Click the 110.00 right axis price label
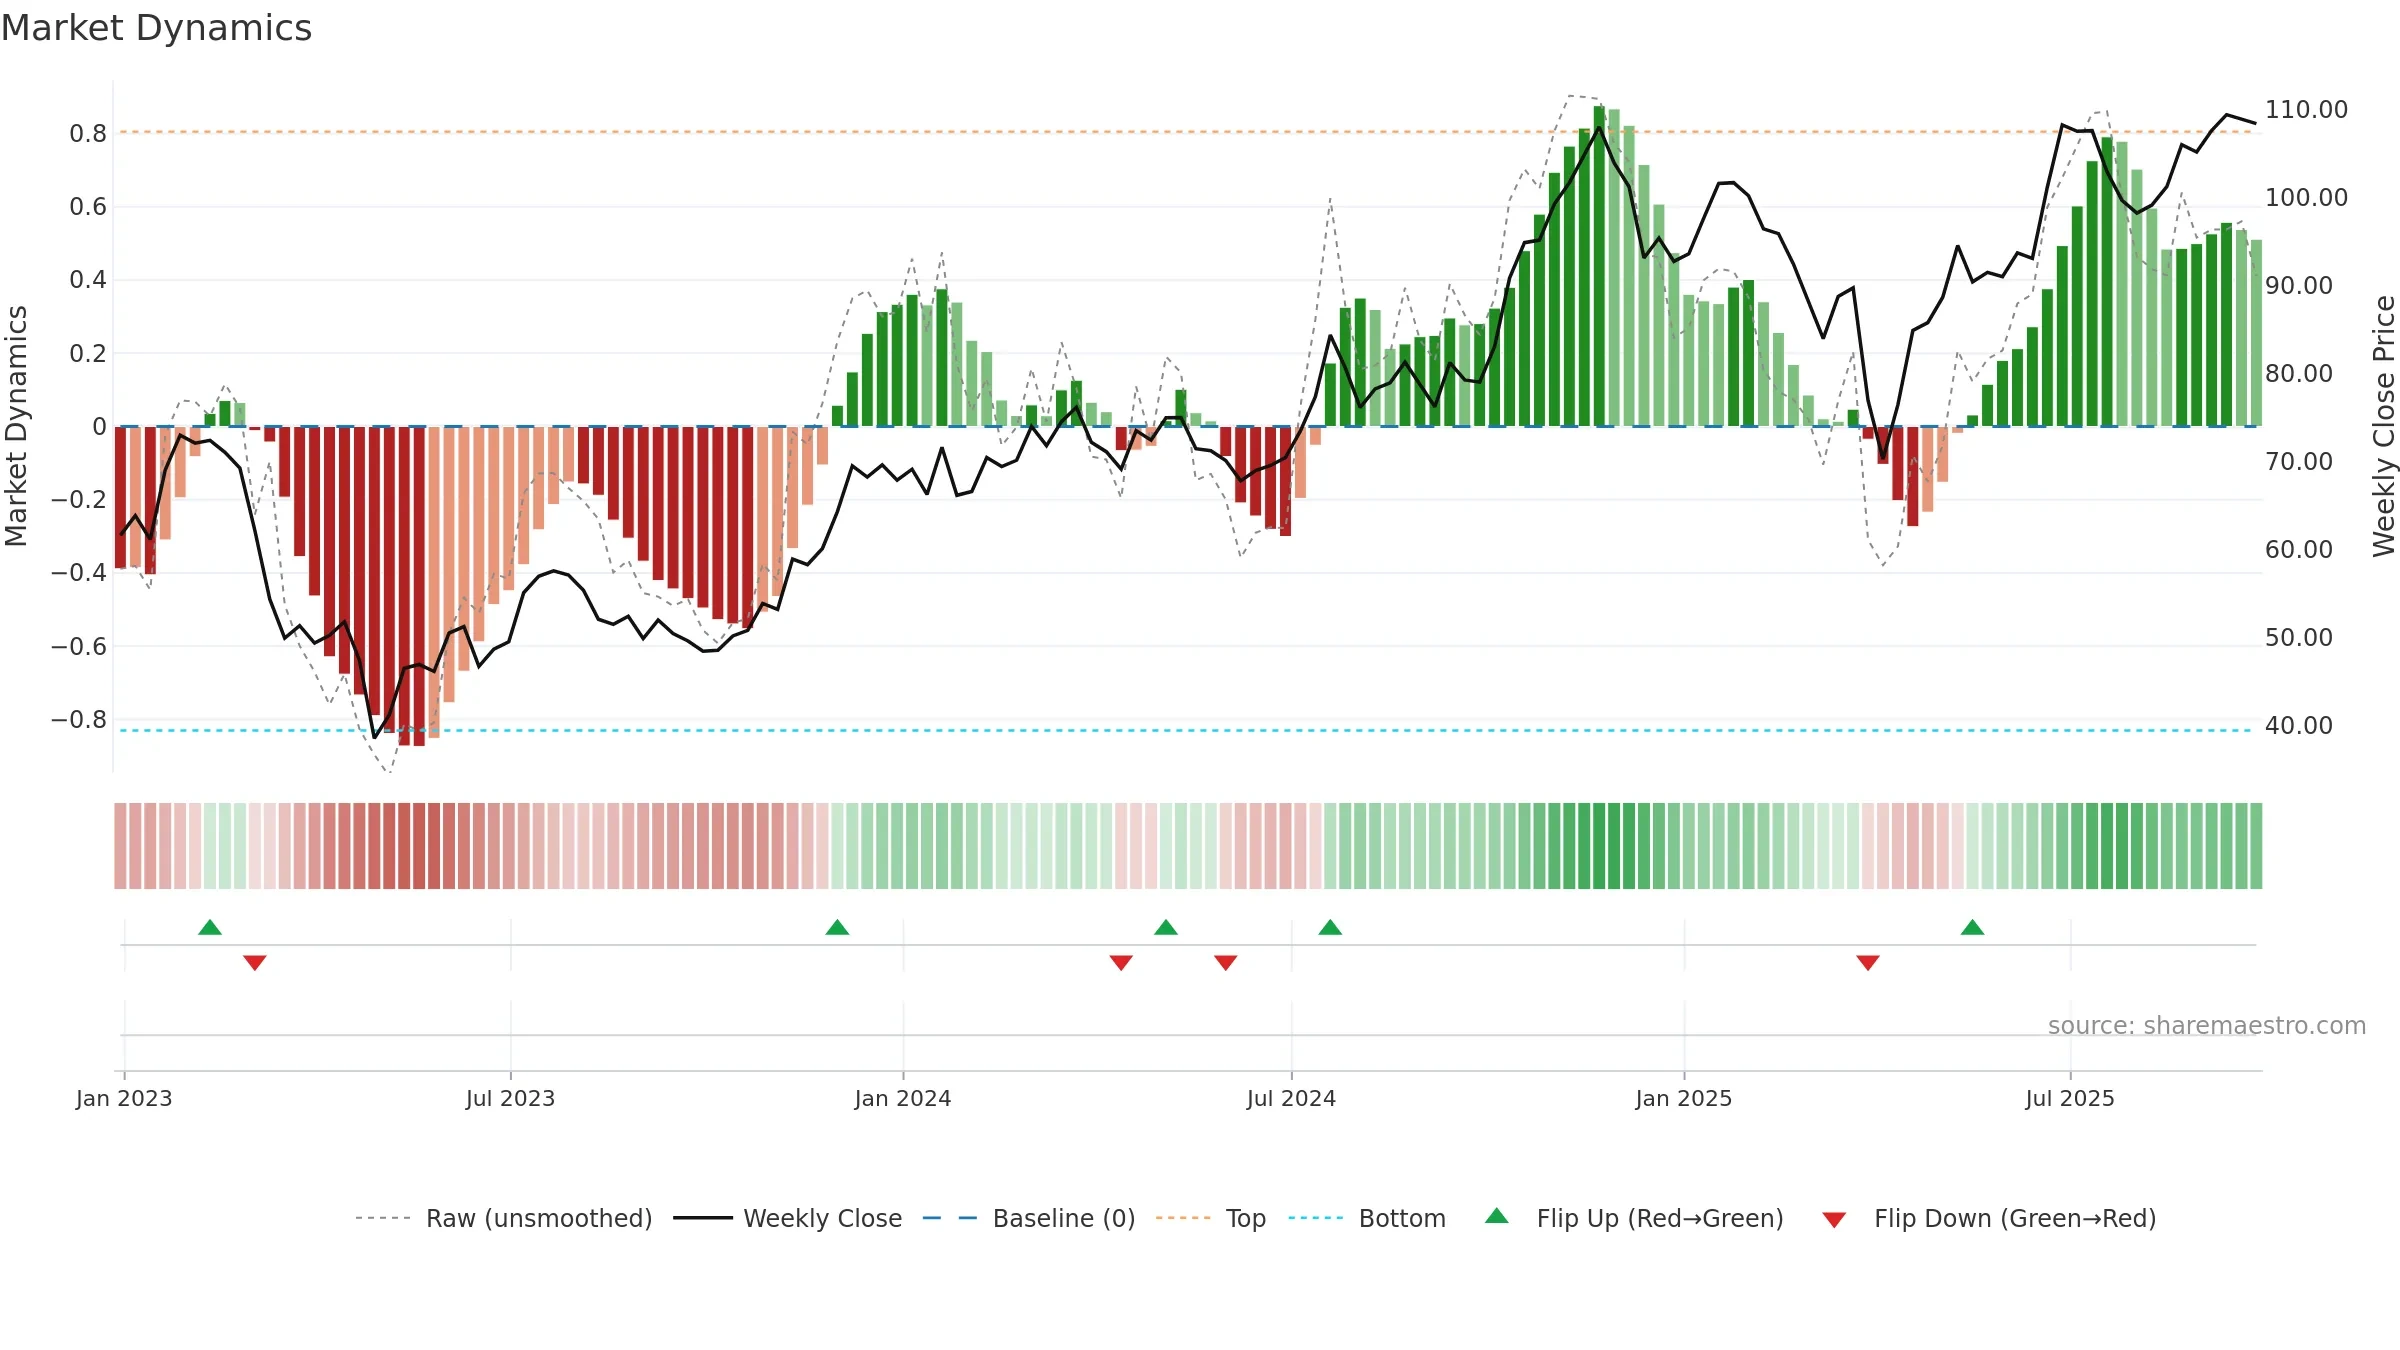 [2306, 110]
